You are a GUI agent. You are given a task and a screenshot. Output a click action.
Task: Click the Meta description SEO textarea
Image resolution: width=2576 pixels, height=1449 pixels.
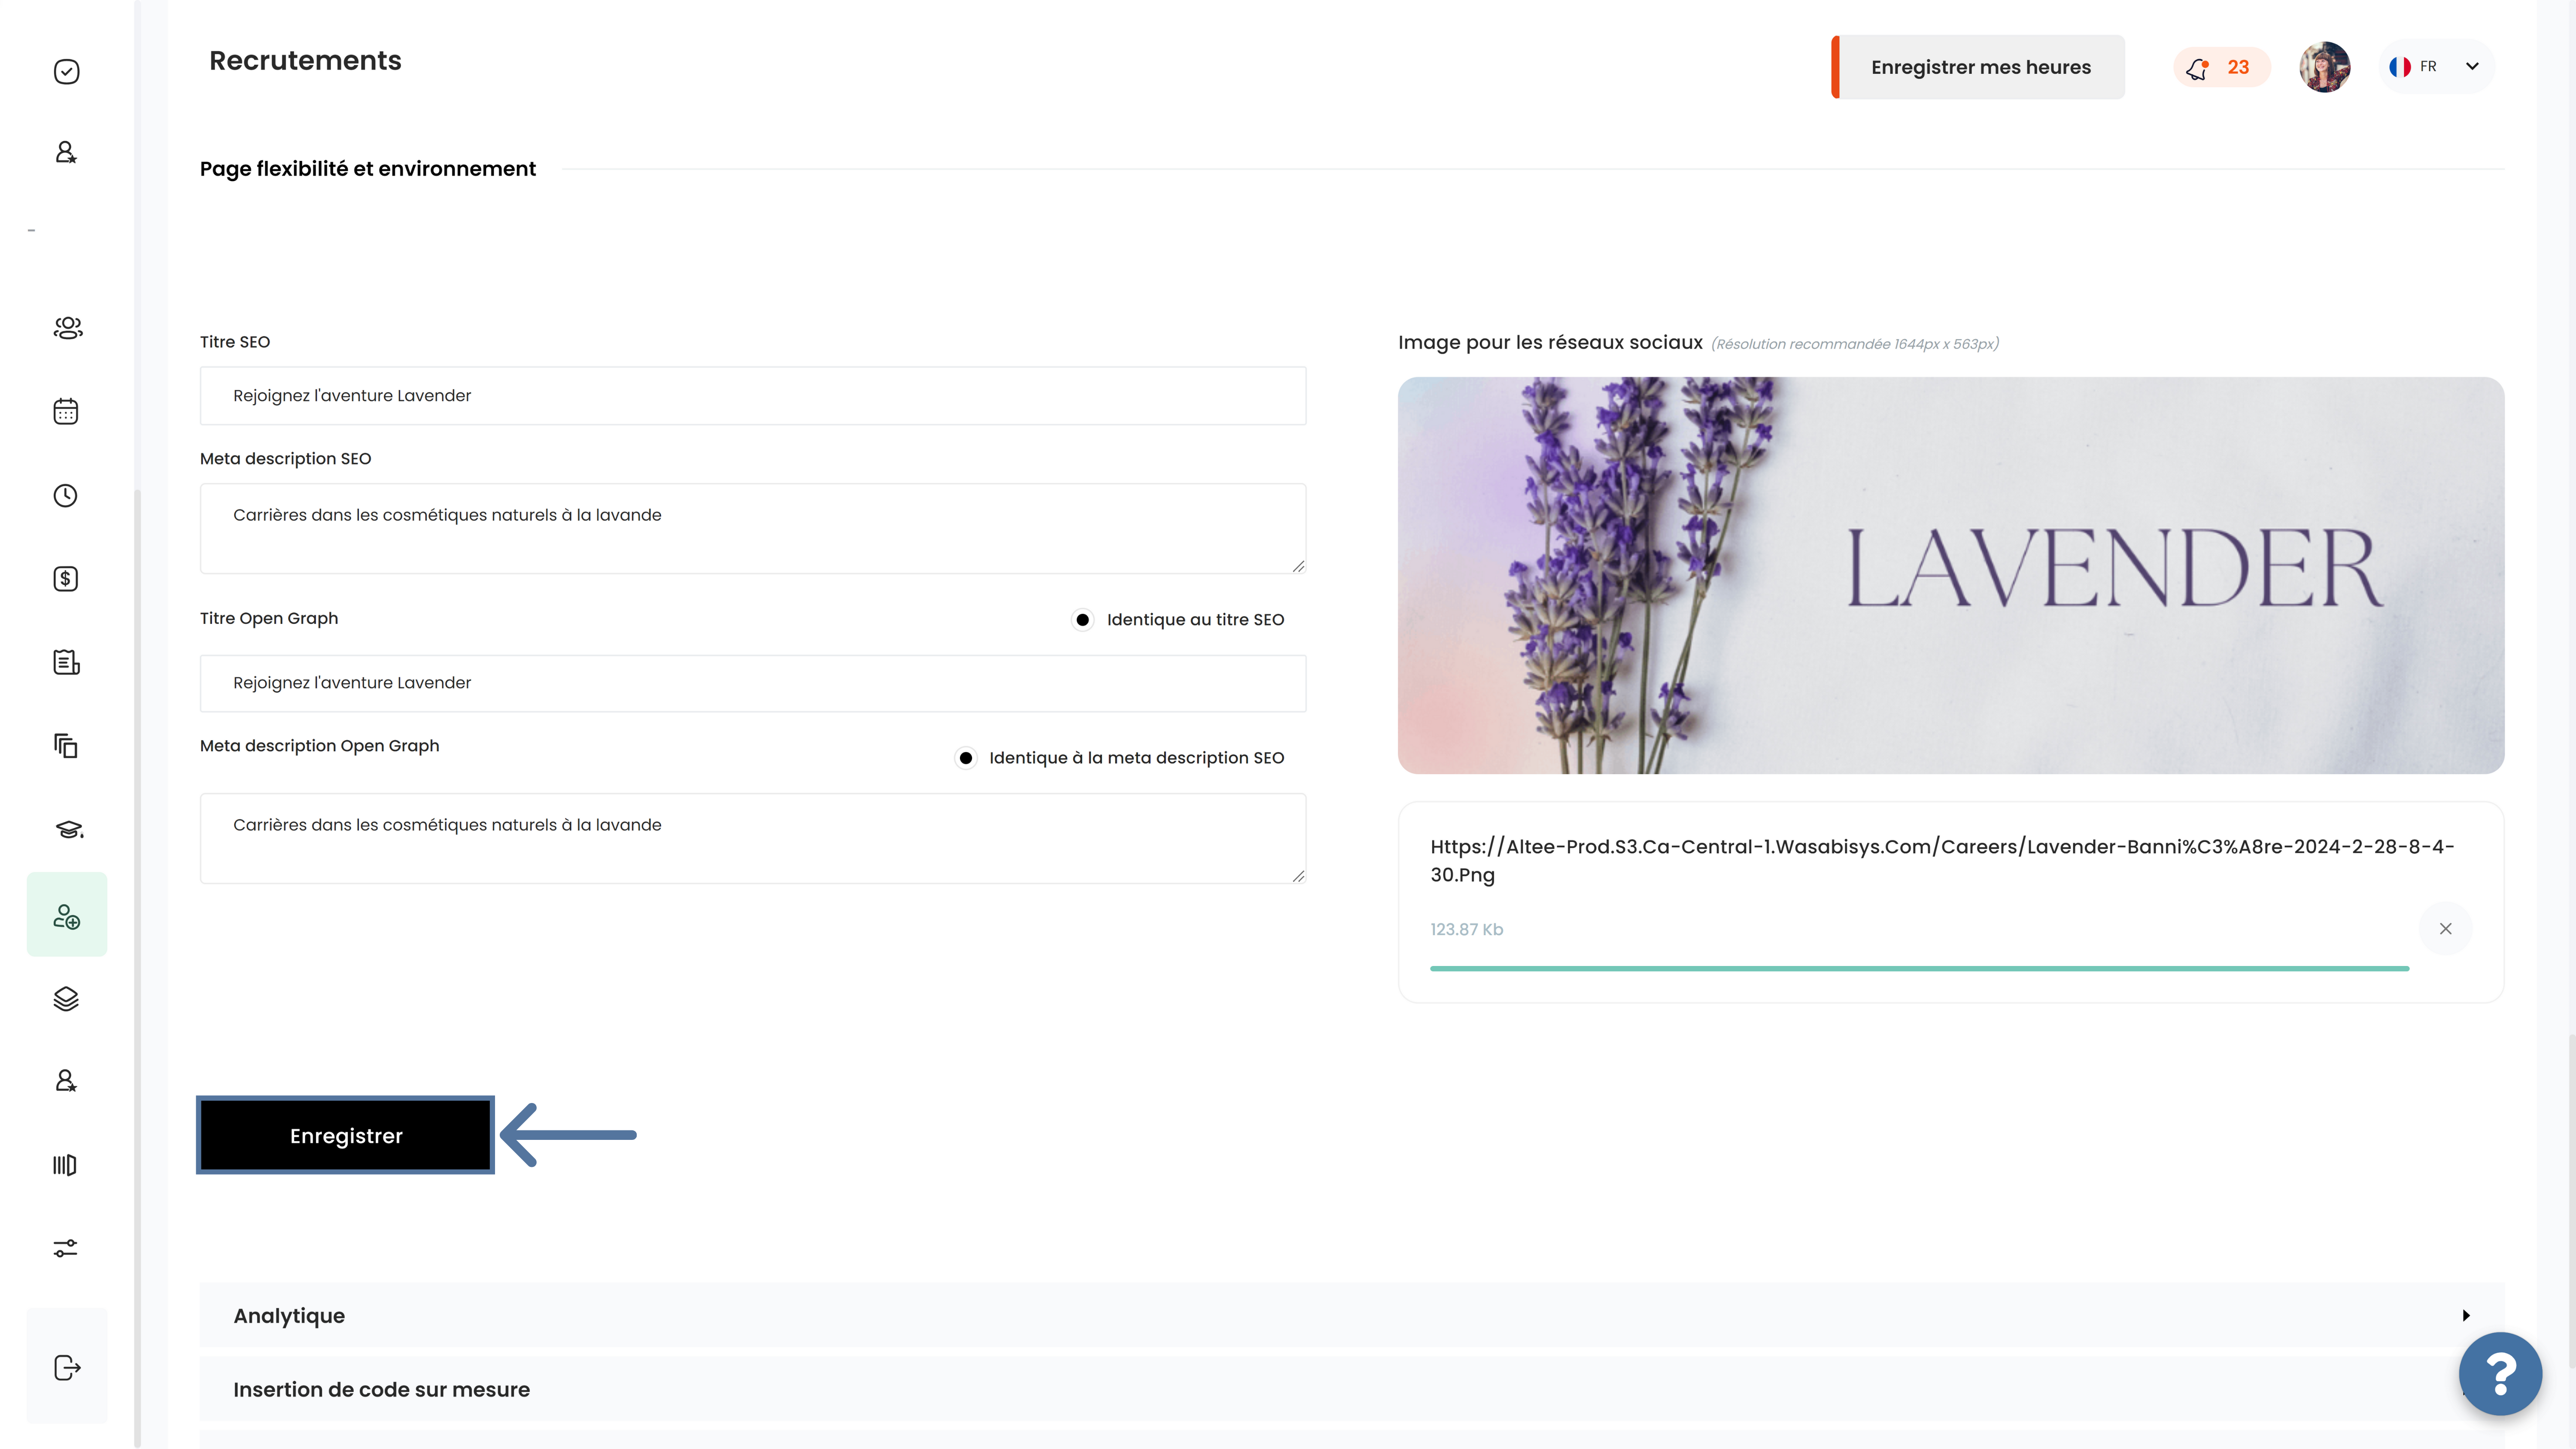[753, 529]
